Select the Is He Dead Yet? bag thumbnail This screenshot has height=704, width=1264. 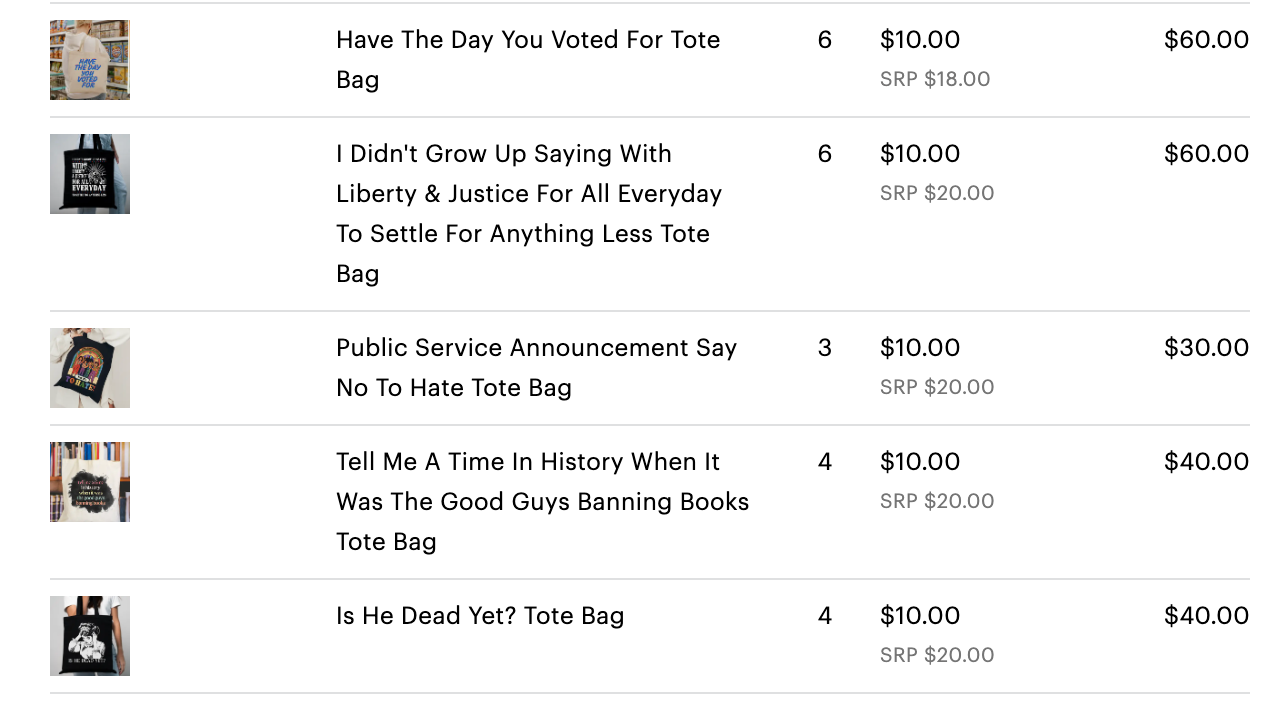[90, 636]
